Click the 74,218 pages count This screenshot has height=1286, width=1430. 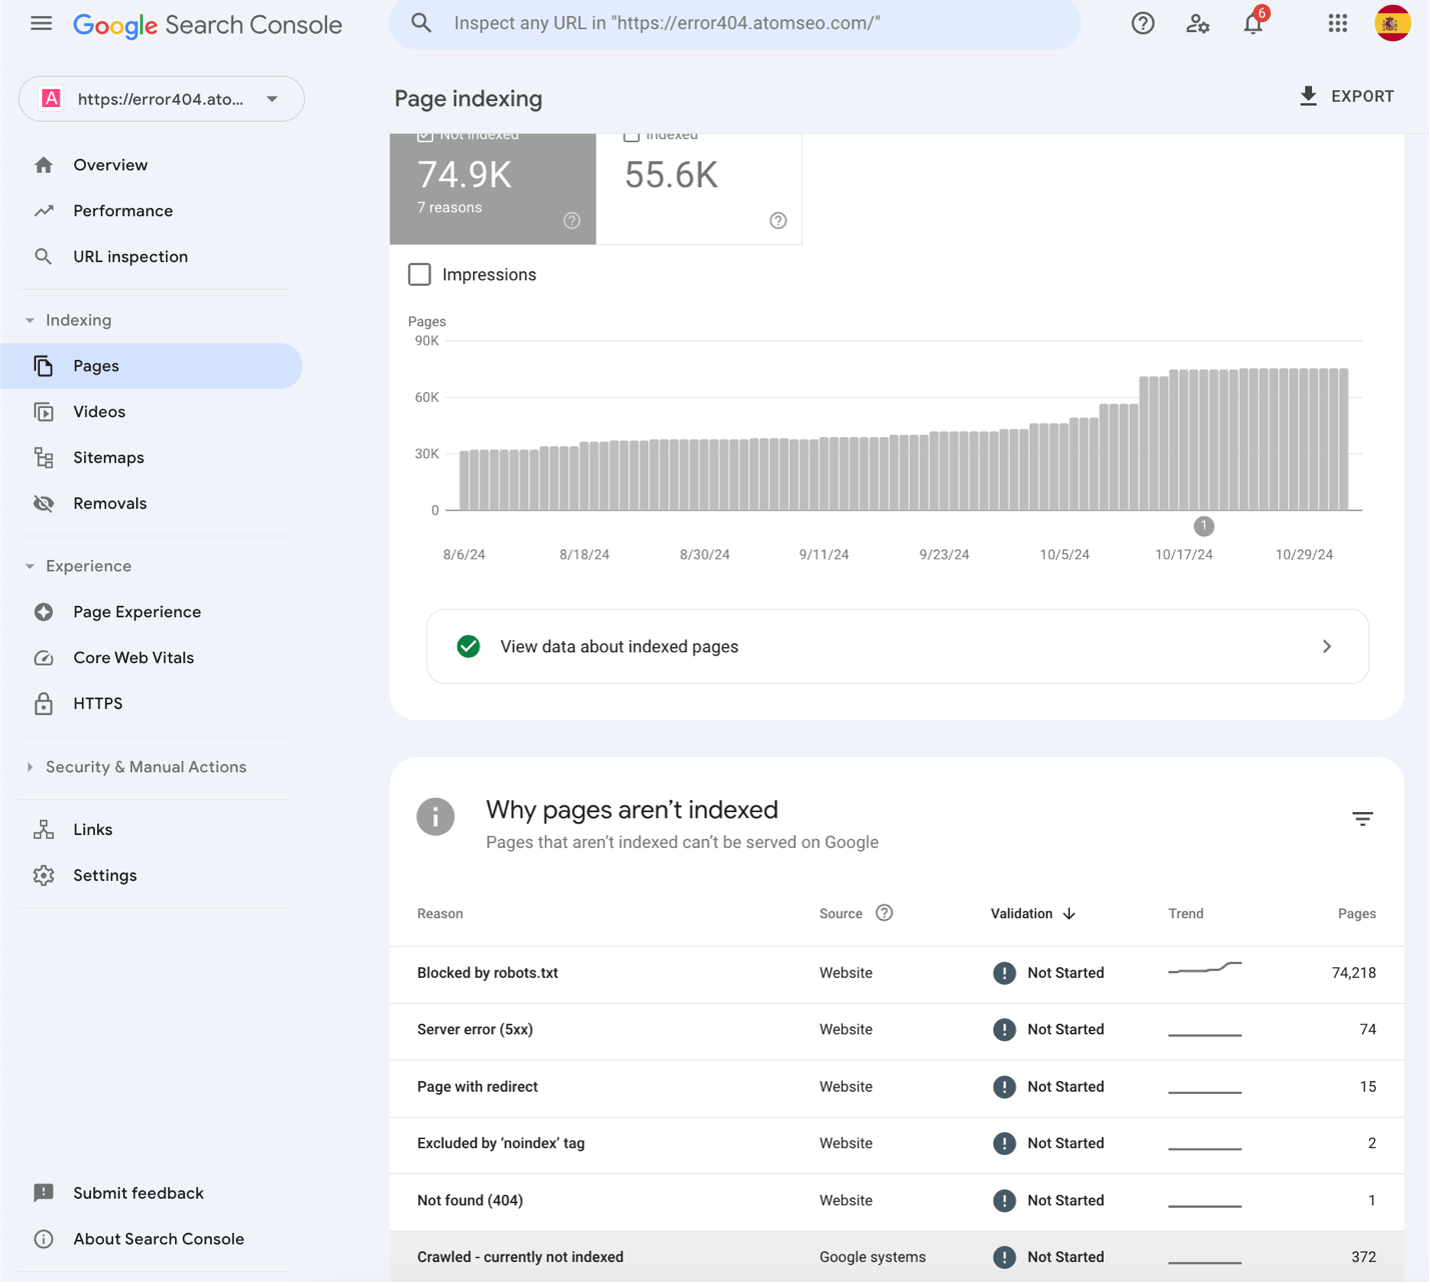pos(1353,973)
